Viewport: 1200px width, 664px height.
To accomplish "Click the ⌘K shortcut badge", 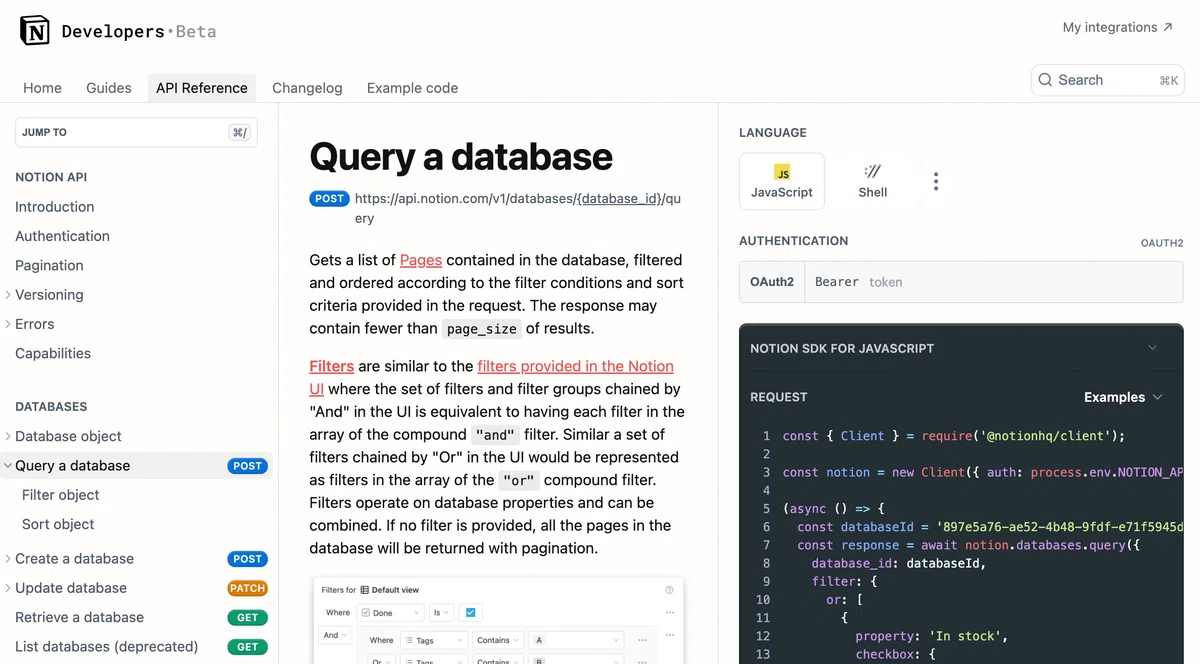I will pyautogui.click(x=1168, y=81).
